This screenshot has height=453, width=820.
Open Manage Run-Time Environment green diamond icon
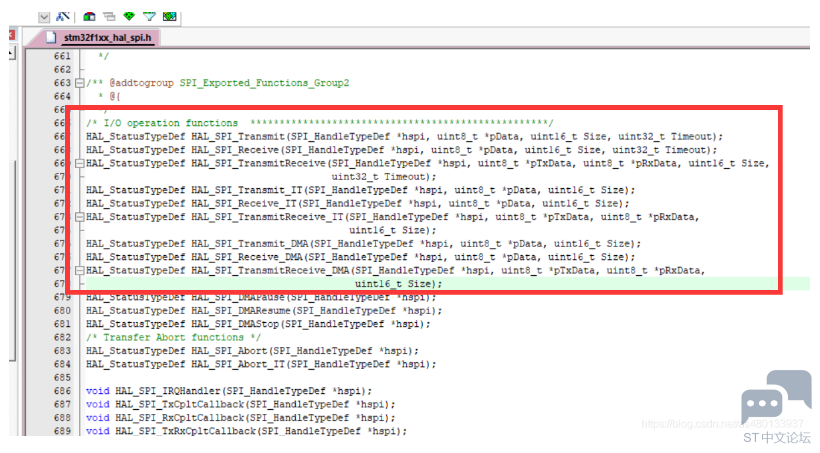tap(129, 16)
